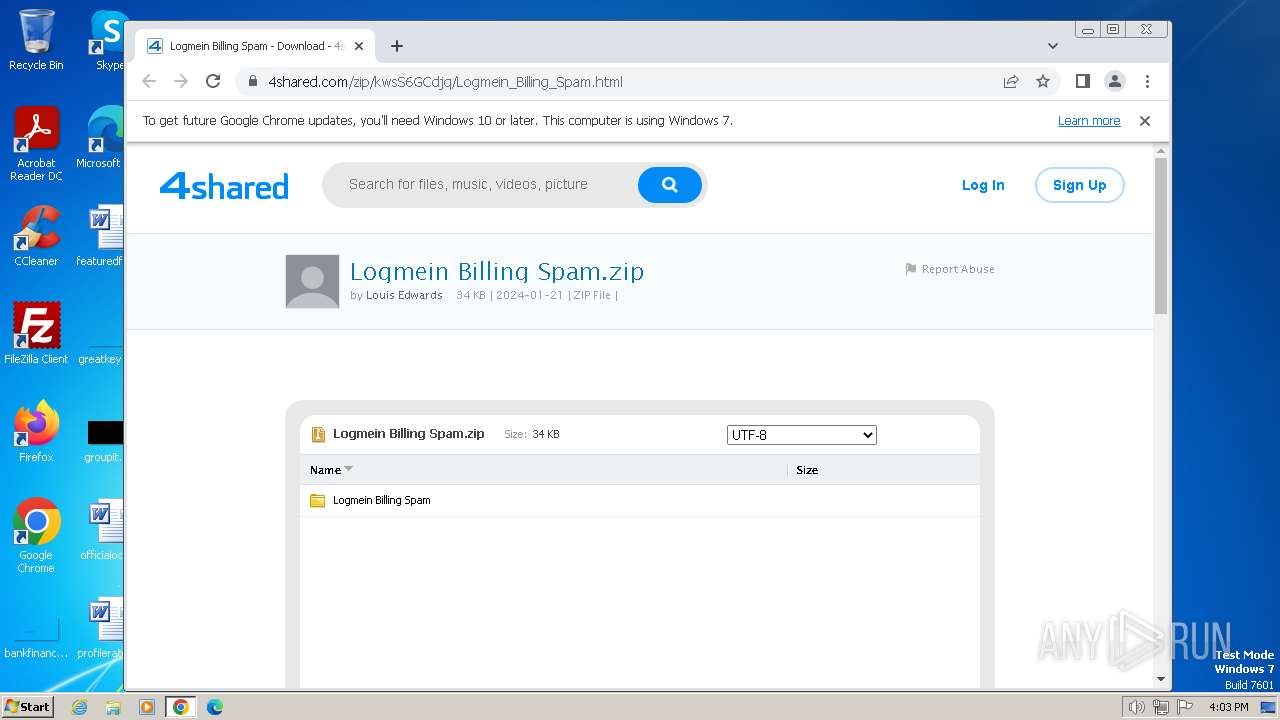
Task: Click the zip archive icon beside the file name
Action: [x=318, y=434]
